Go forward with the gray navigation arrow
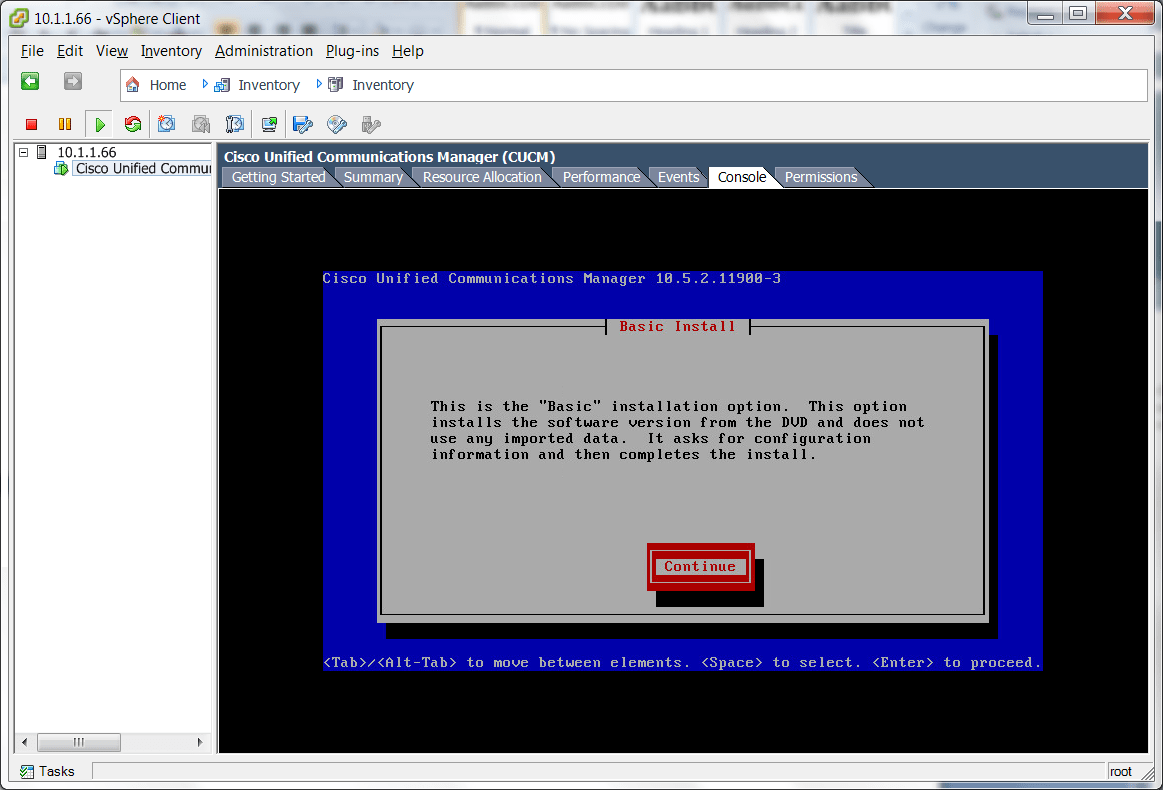This screenshot has width=1163, height=790. [73, 81]
